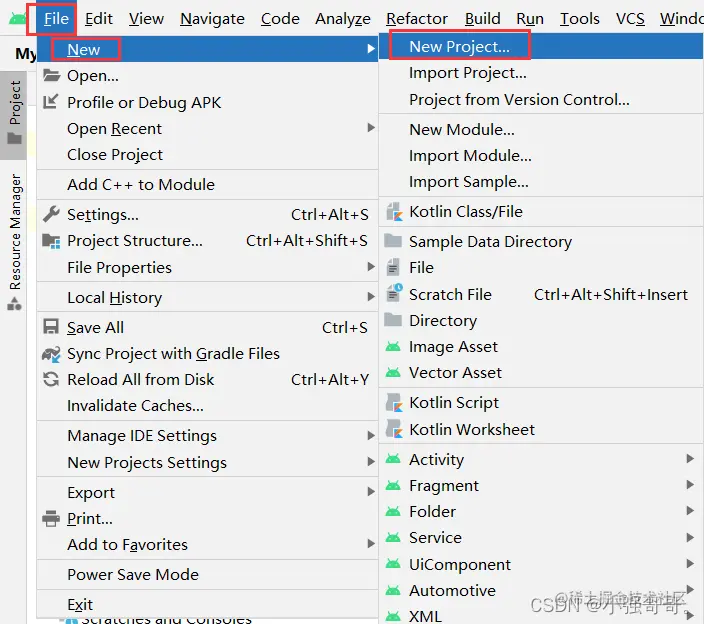
Task: Expand the File Properties submenu arrow
Action: click(x=371, y=267)
